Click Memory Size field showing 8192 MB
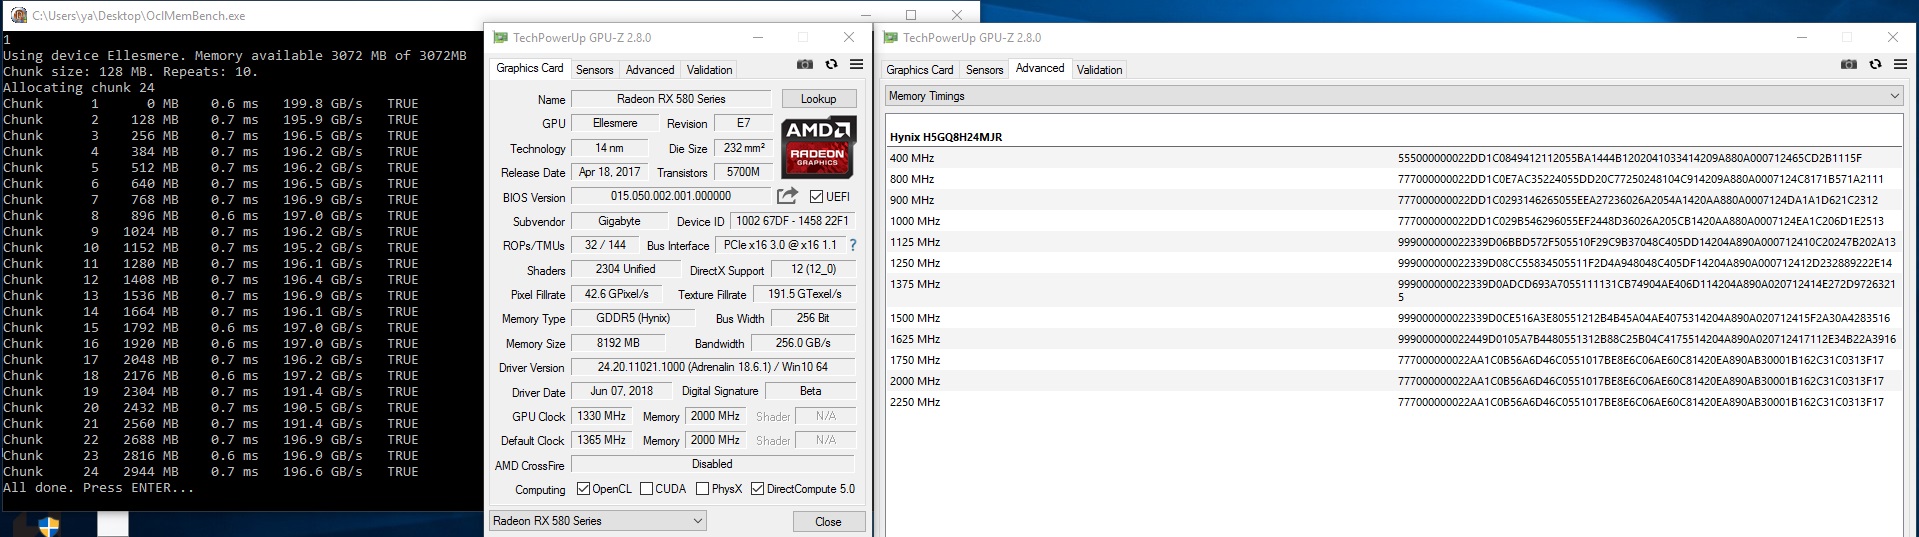This screenshot has height=537, width=1919. 618,343
